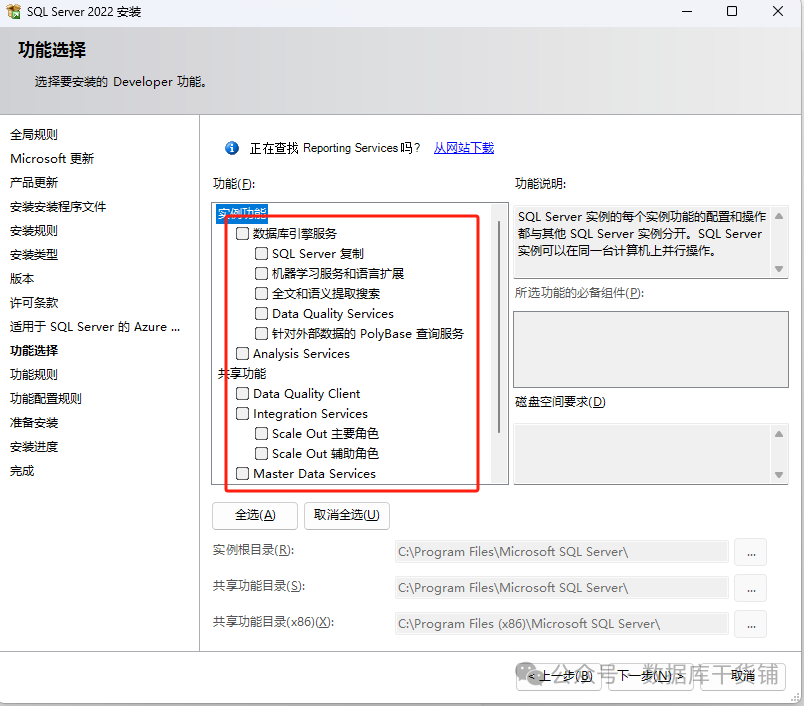Click the 全选(A) button
804x706 pixels.
click(255, 515)
